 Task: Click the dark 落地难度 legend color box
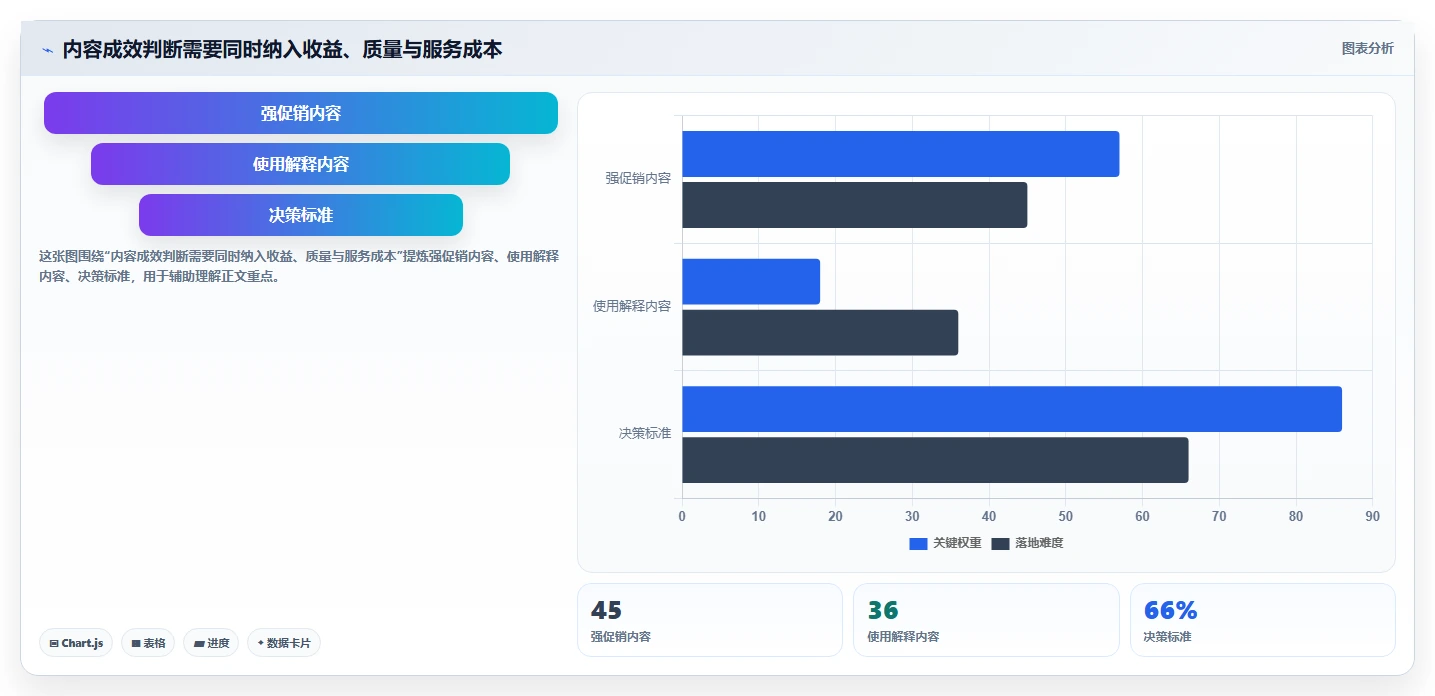tap(1000, 543)
